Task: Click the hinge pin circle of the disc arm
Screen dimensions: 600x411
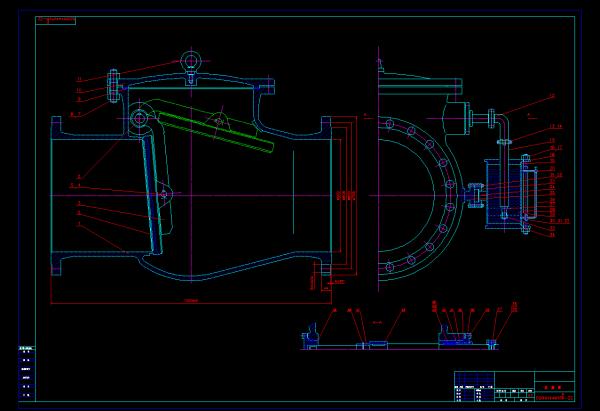Action: tap(139, 118)
